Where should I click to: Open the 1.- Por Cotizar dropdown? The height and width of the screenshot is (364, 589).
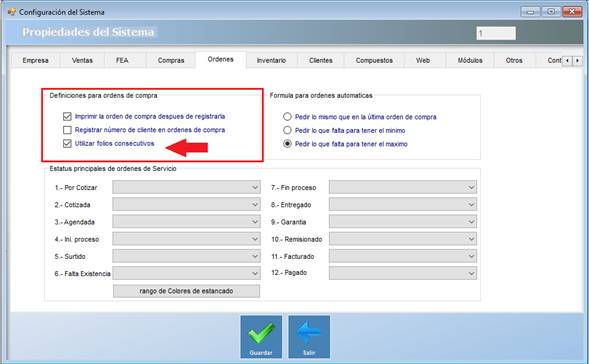tap(186, 187)
